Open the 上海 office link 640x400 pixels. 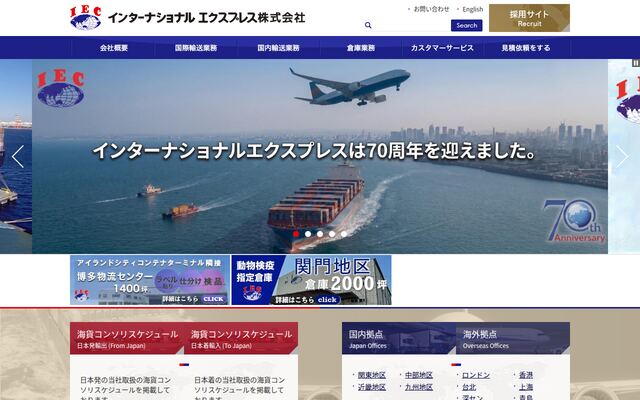pyautogui.click(x=526, y=387)
